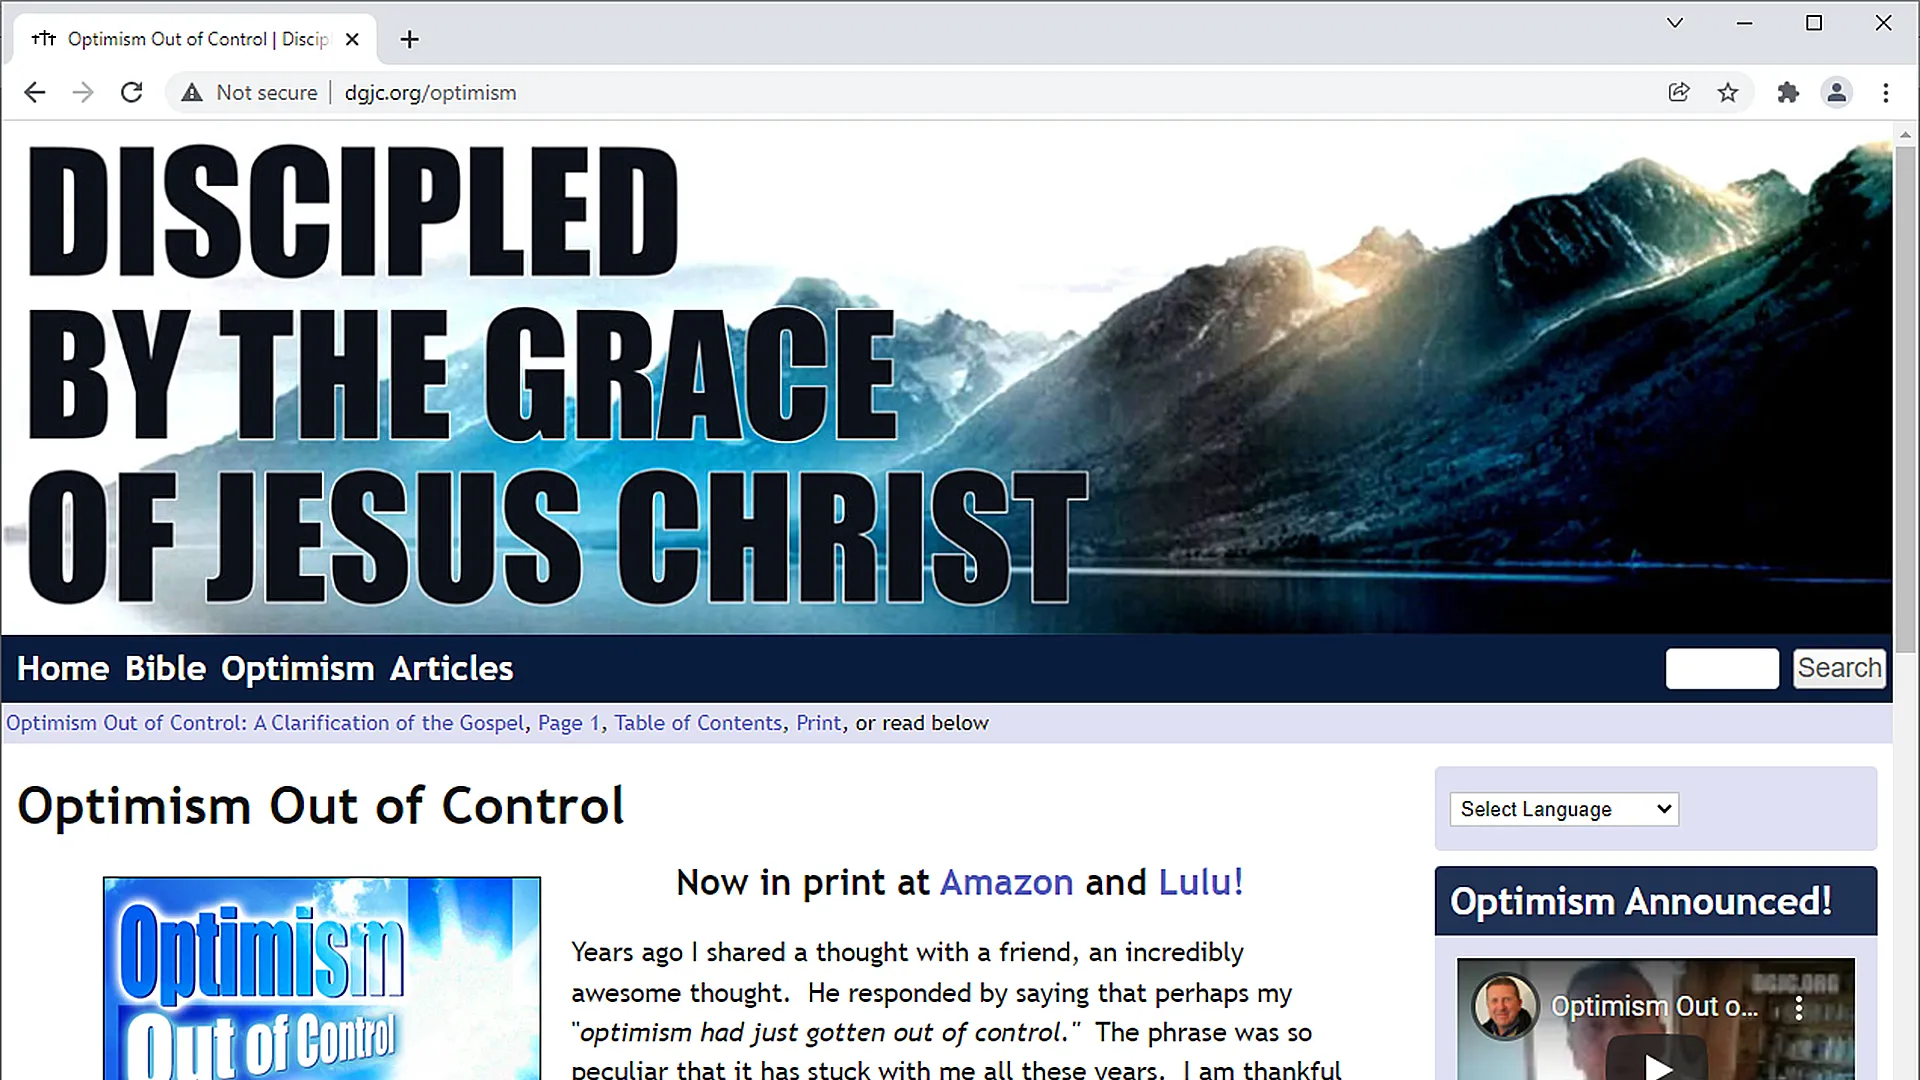Click the Amazon link in article
Viewport: 1920px width, 1080px height.
1005,882
